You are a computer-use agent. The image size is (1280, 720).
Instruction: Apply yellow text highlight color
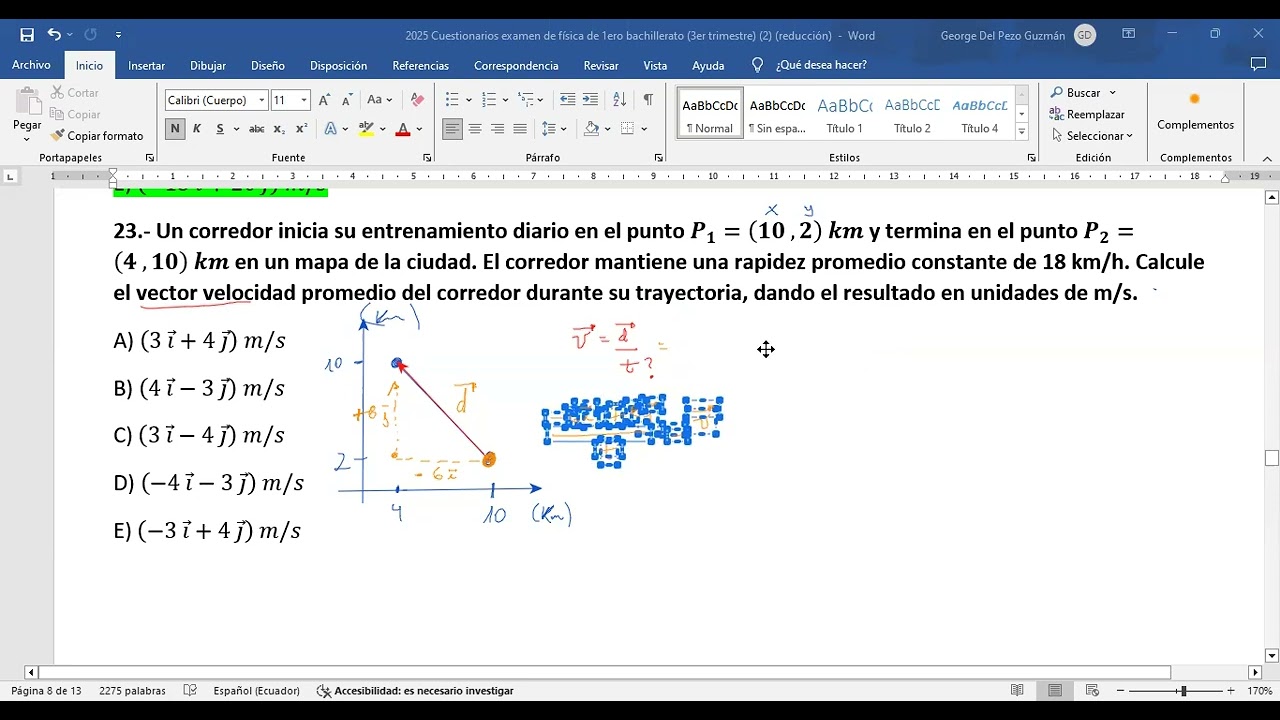click(x=367, y=129)
